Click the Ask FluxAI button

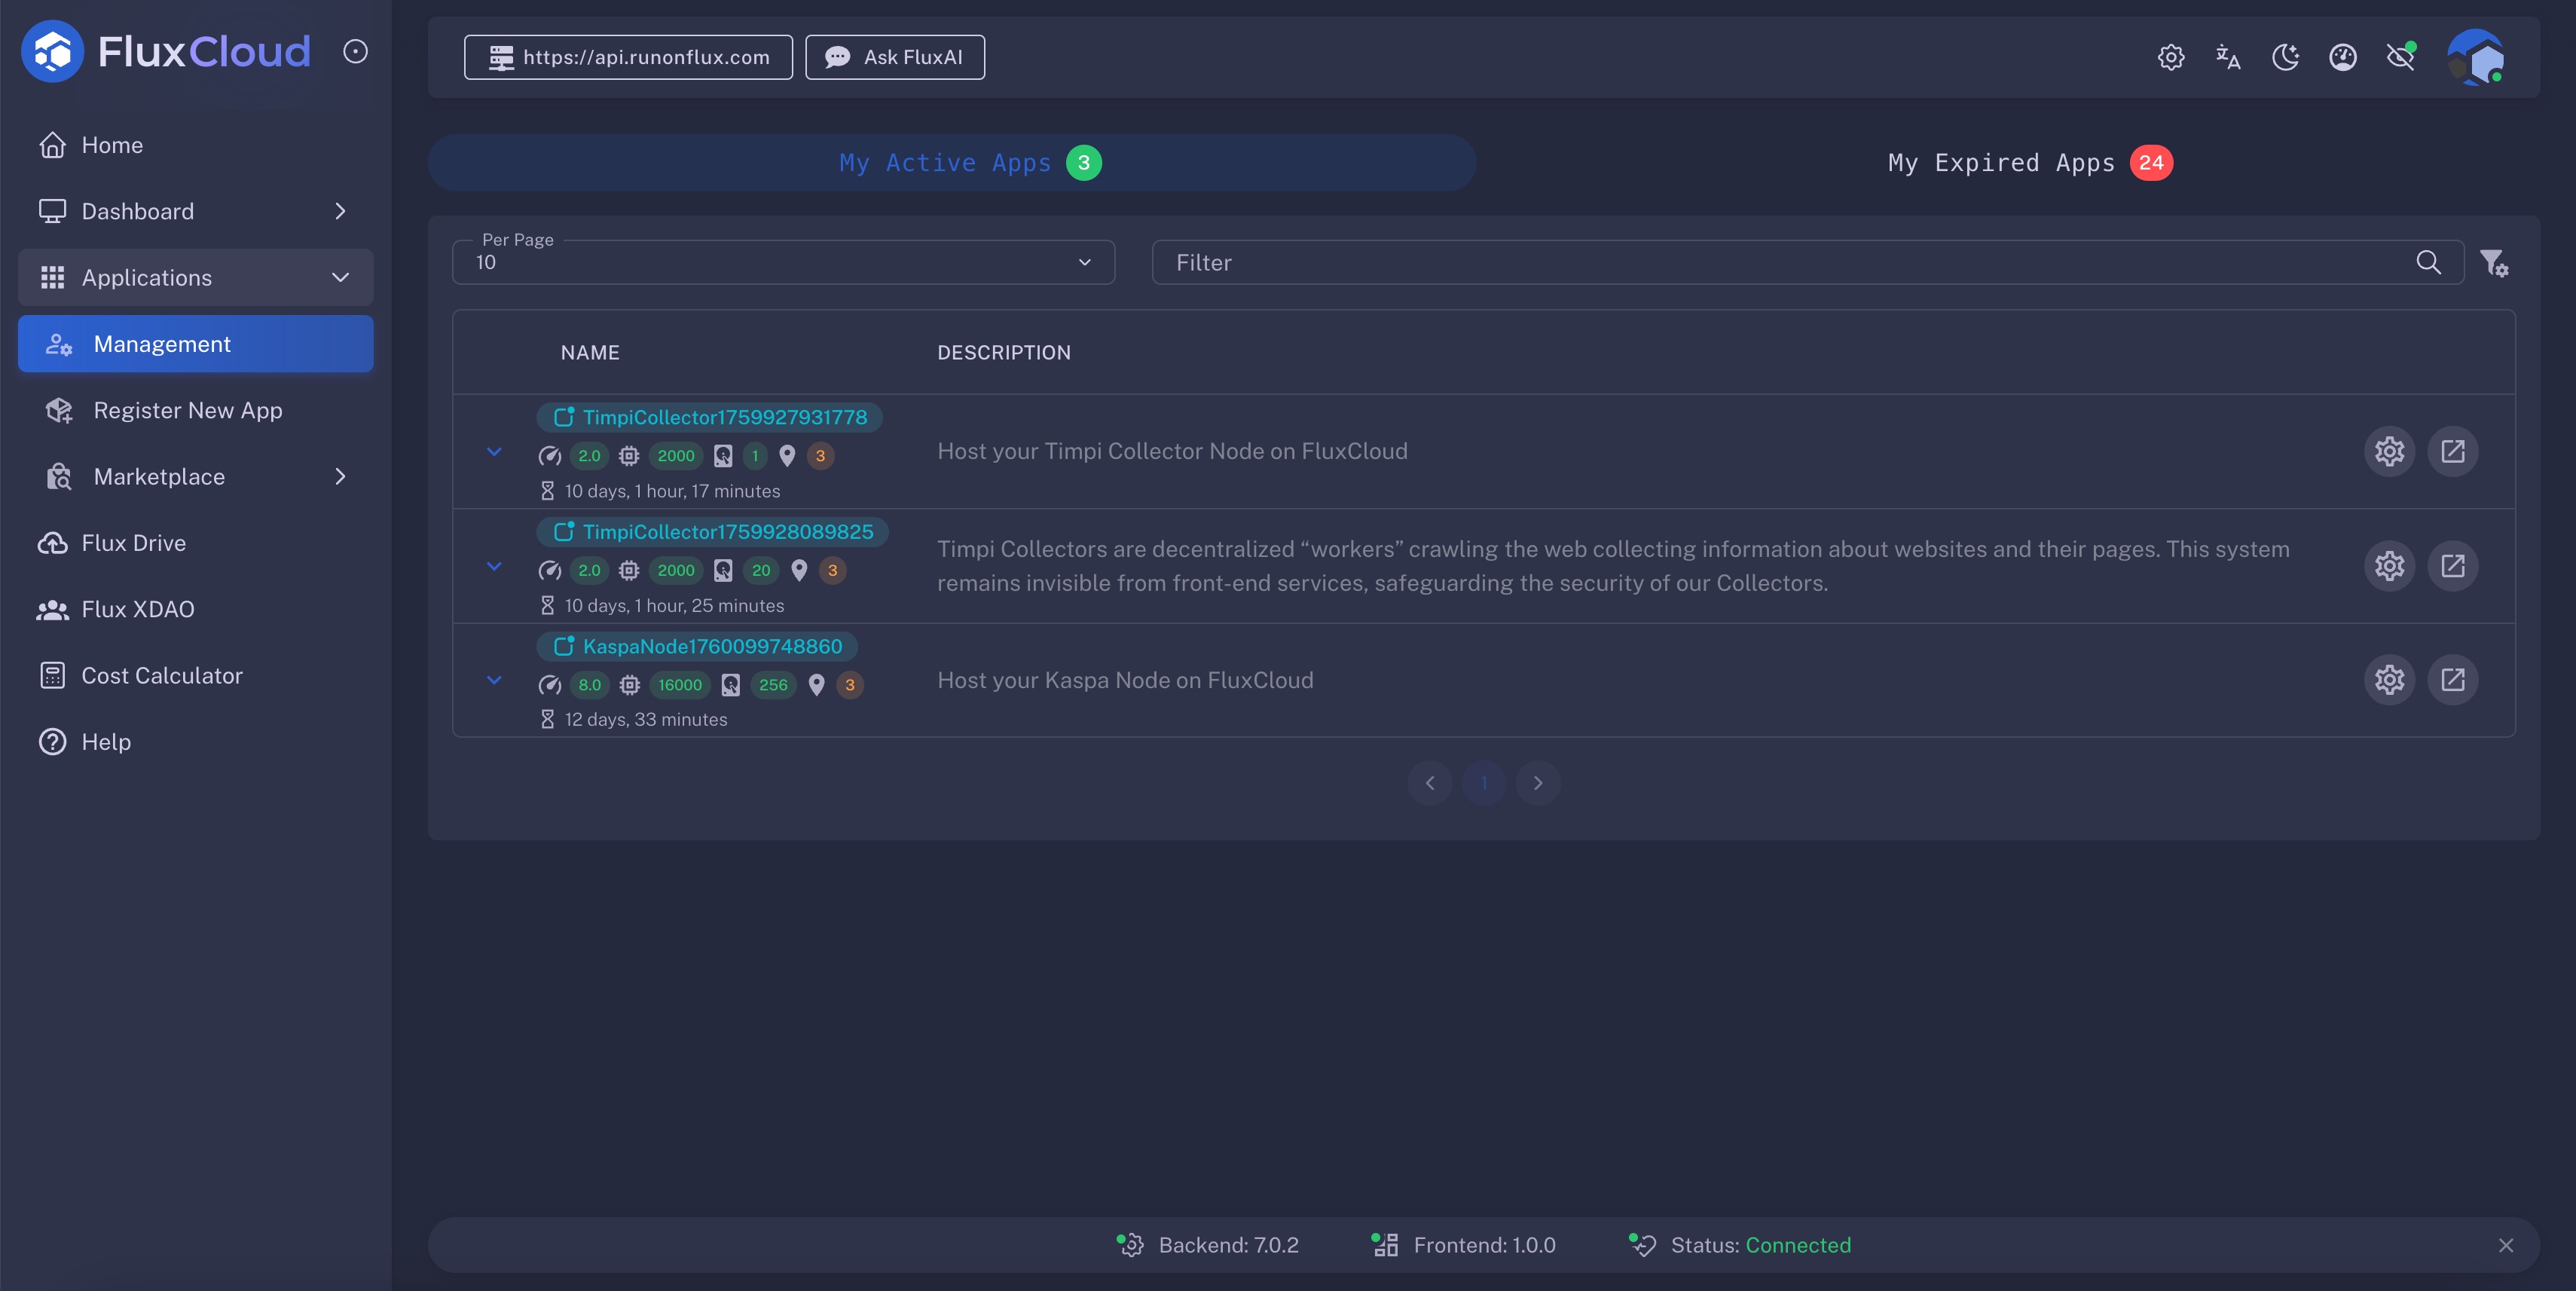[x=894, y=57]
